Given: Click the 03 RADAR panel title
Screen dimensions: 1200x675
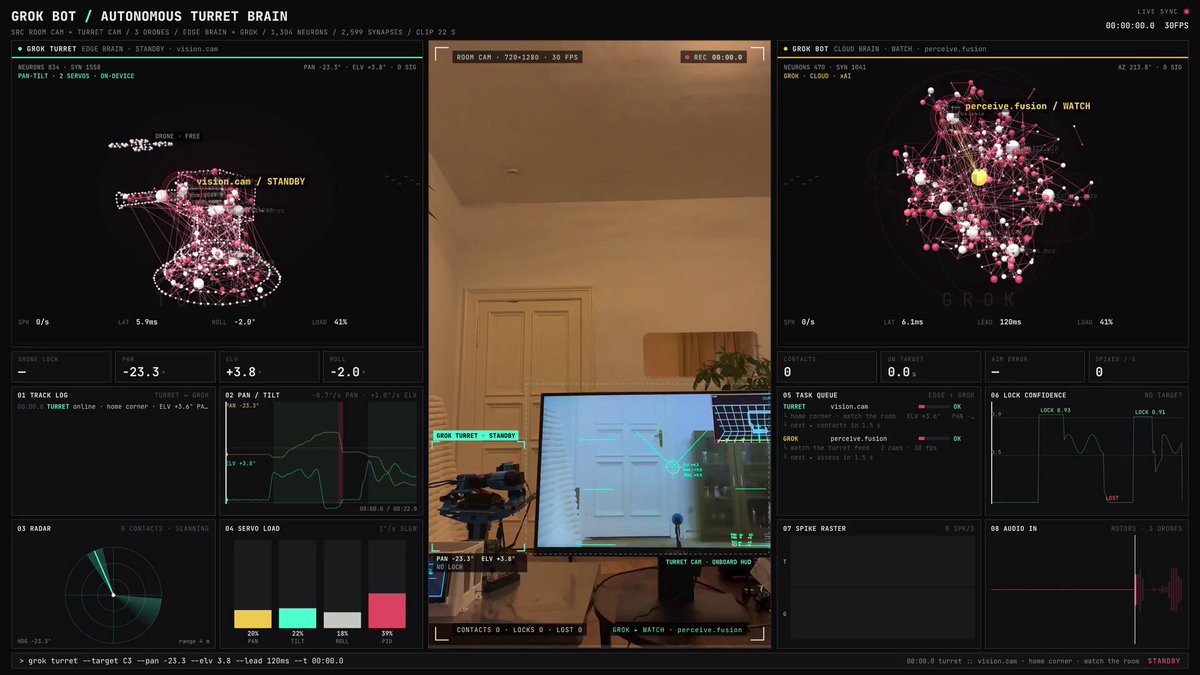Looking at the screenshot, I should [34, 528].
